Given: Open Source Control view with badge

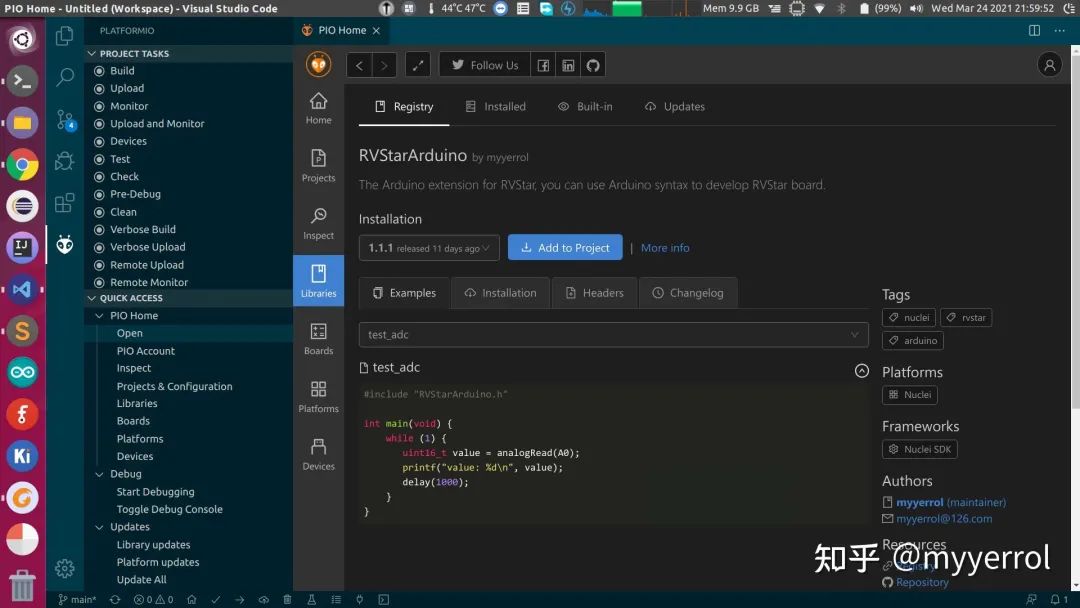Looking at the screenshot, I should pos(65,120).
